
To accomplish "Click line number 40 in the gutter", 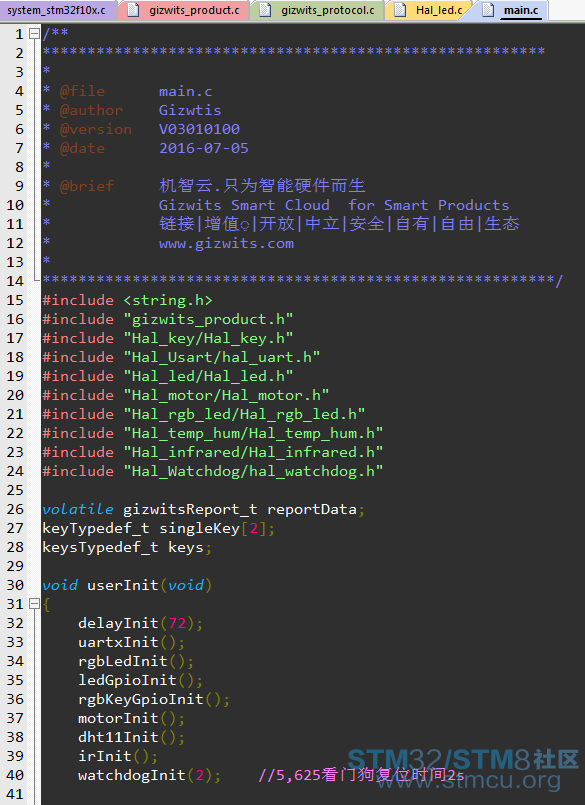I will click(15, 775).
